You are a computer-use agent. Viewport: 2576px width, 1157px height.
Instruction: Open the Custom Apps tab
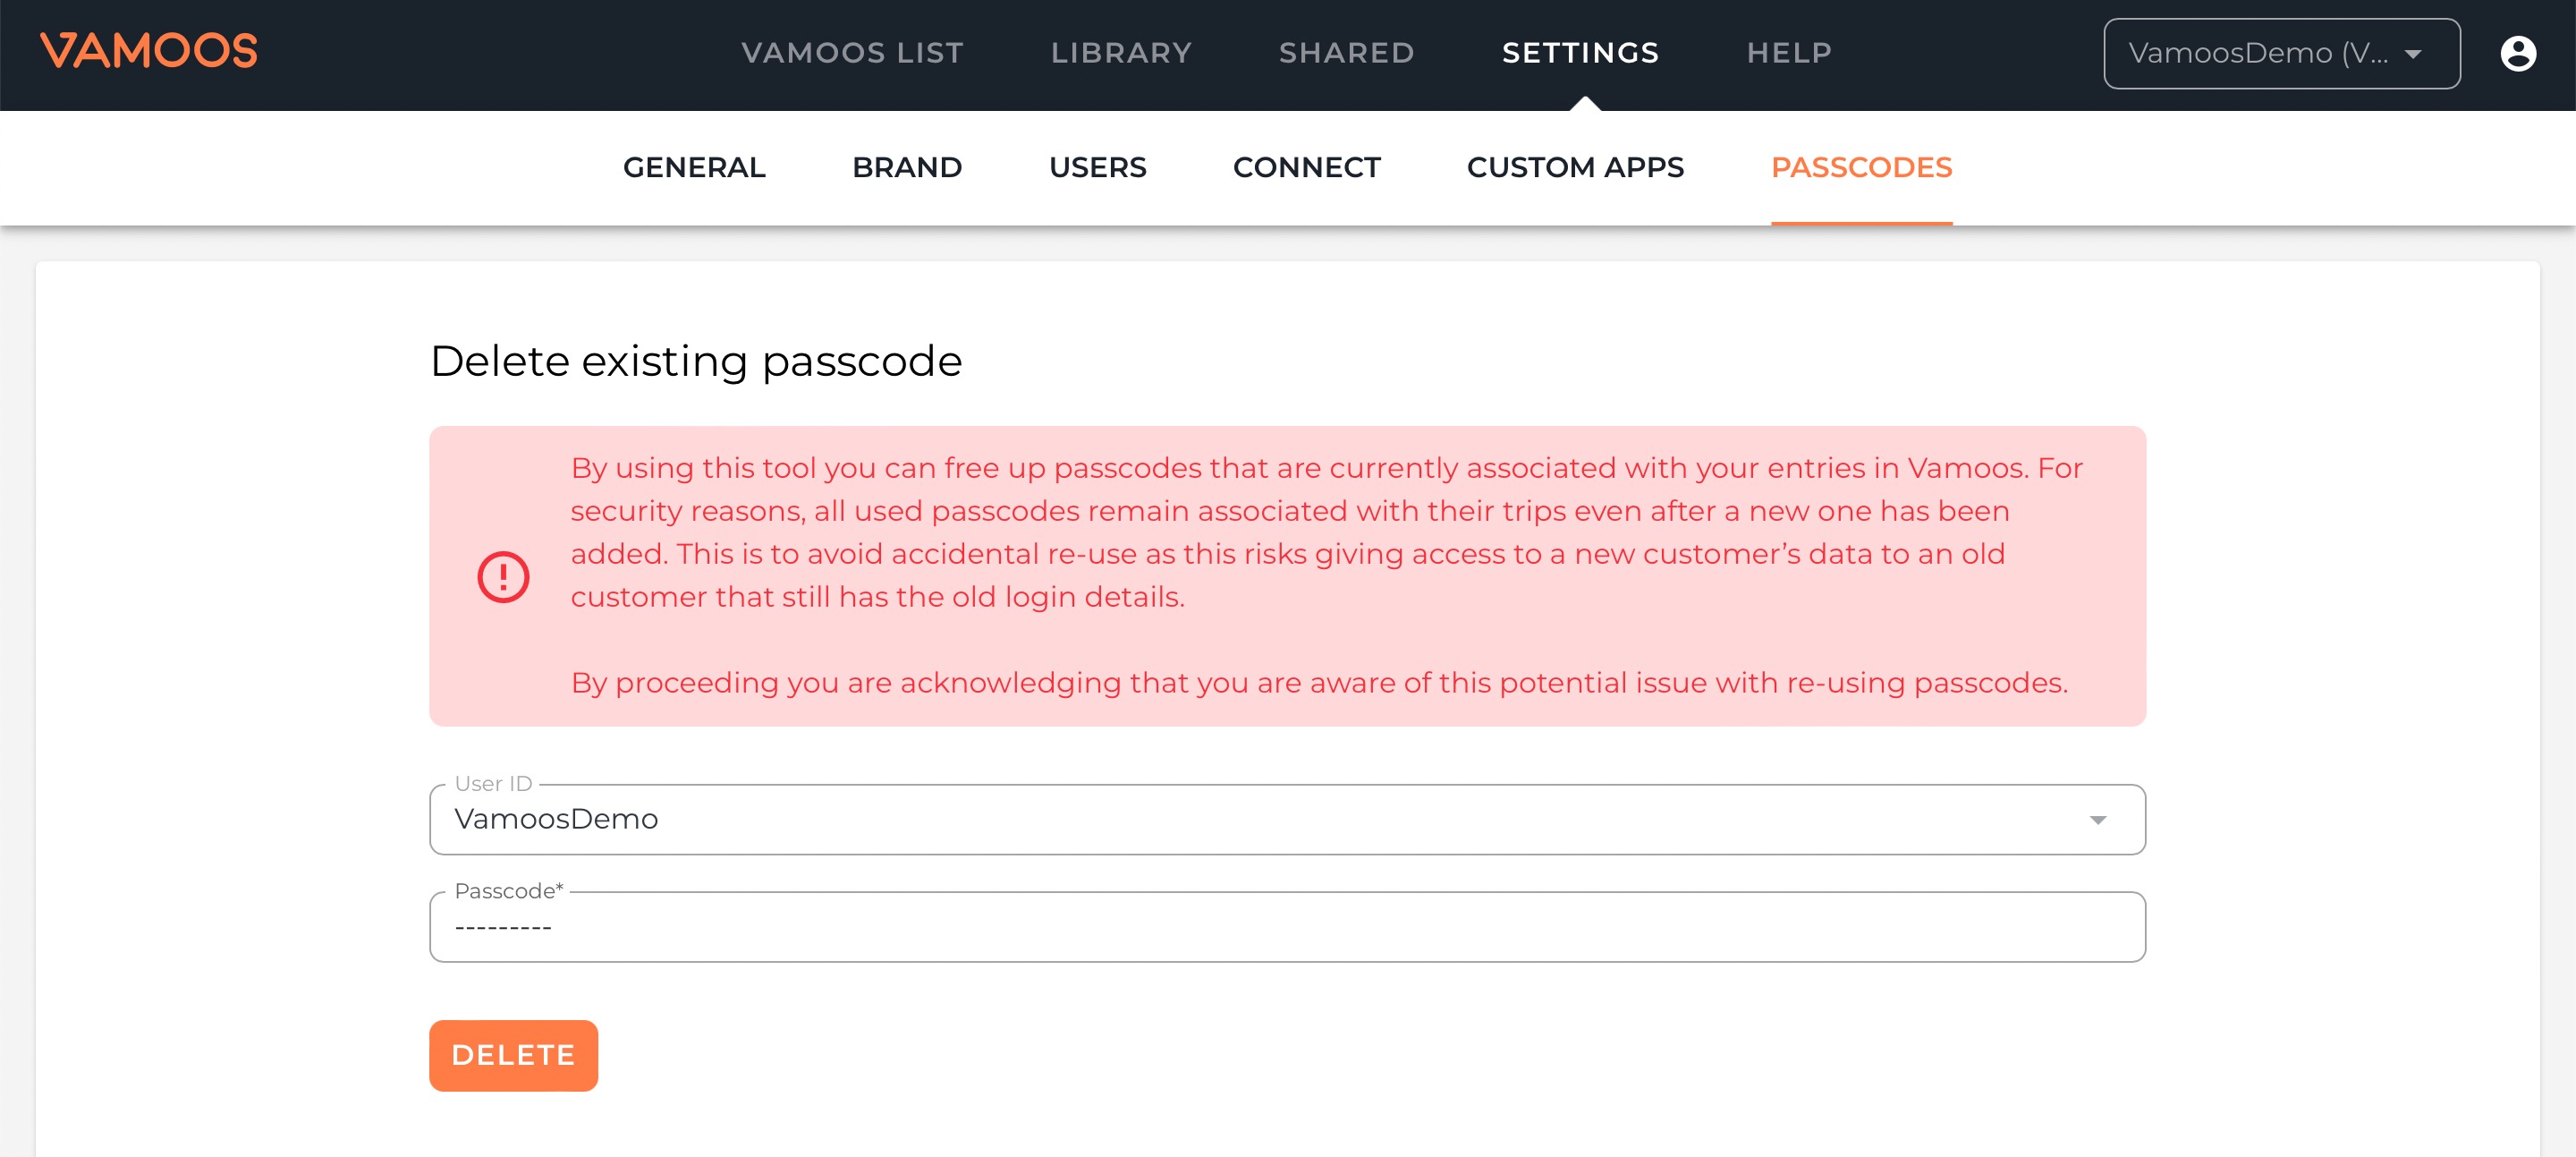pos(1575,167)
